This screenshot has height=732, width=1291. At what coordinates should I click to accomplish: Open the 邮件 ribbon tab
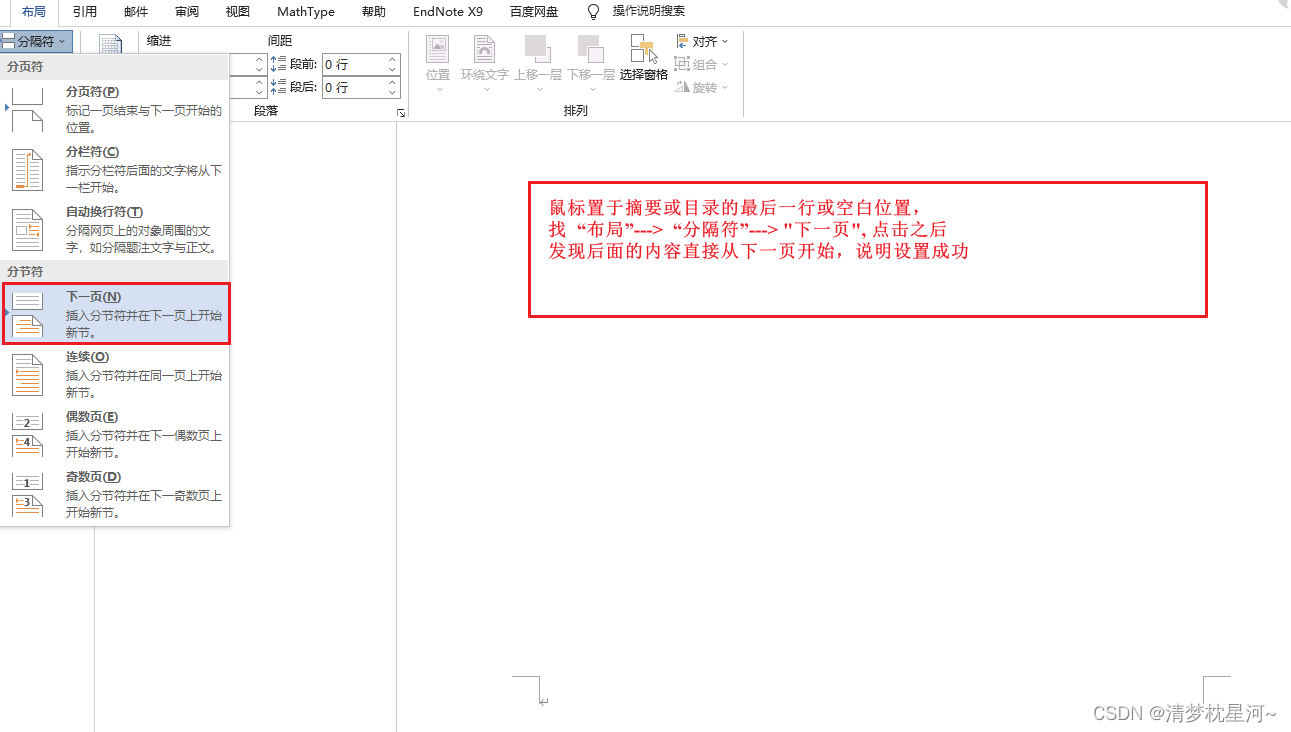click(136, 12)
